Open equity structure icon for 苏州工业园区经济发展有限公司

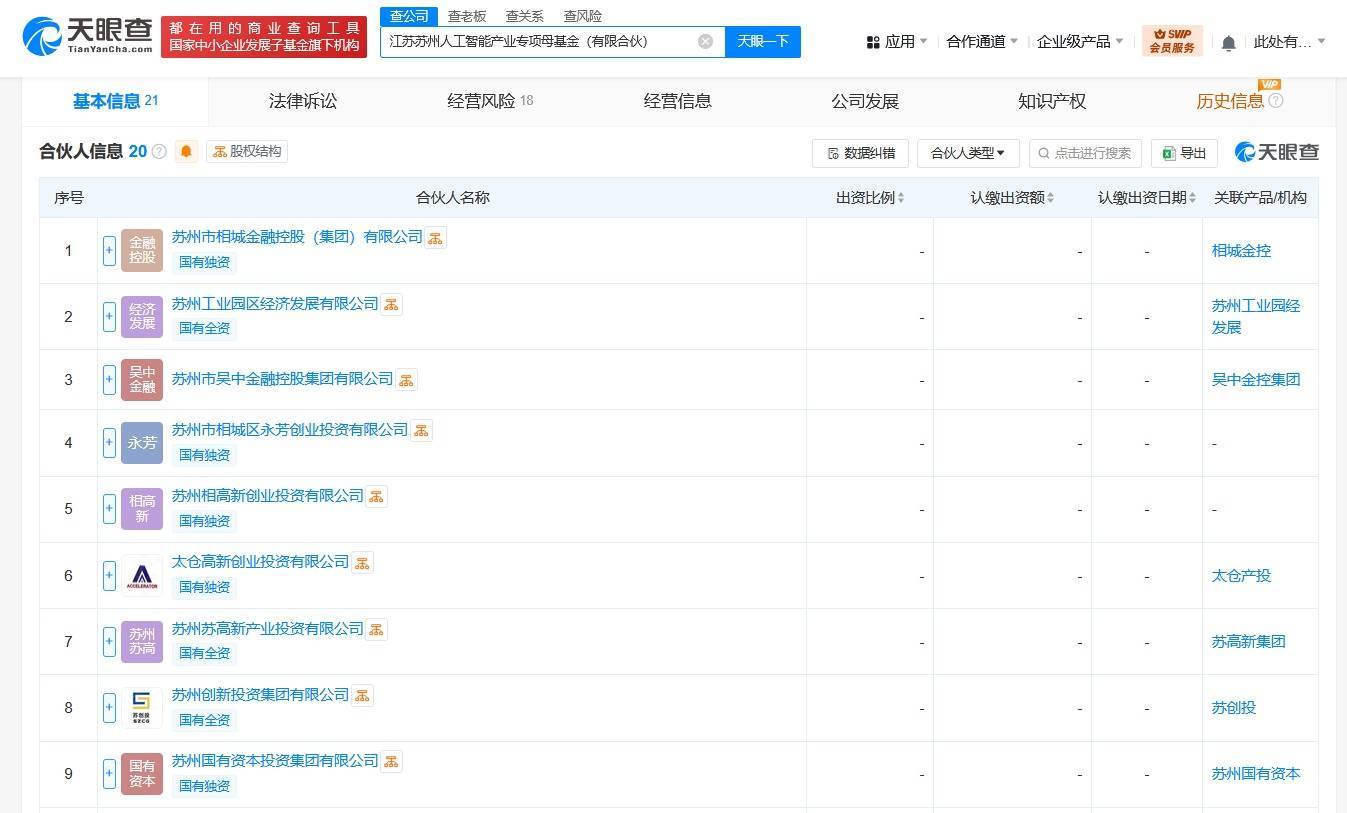391,304
